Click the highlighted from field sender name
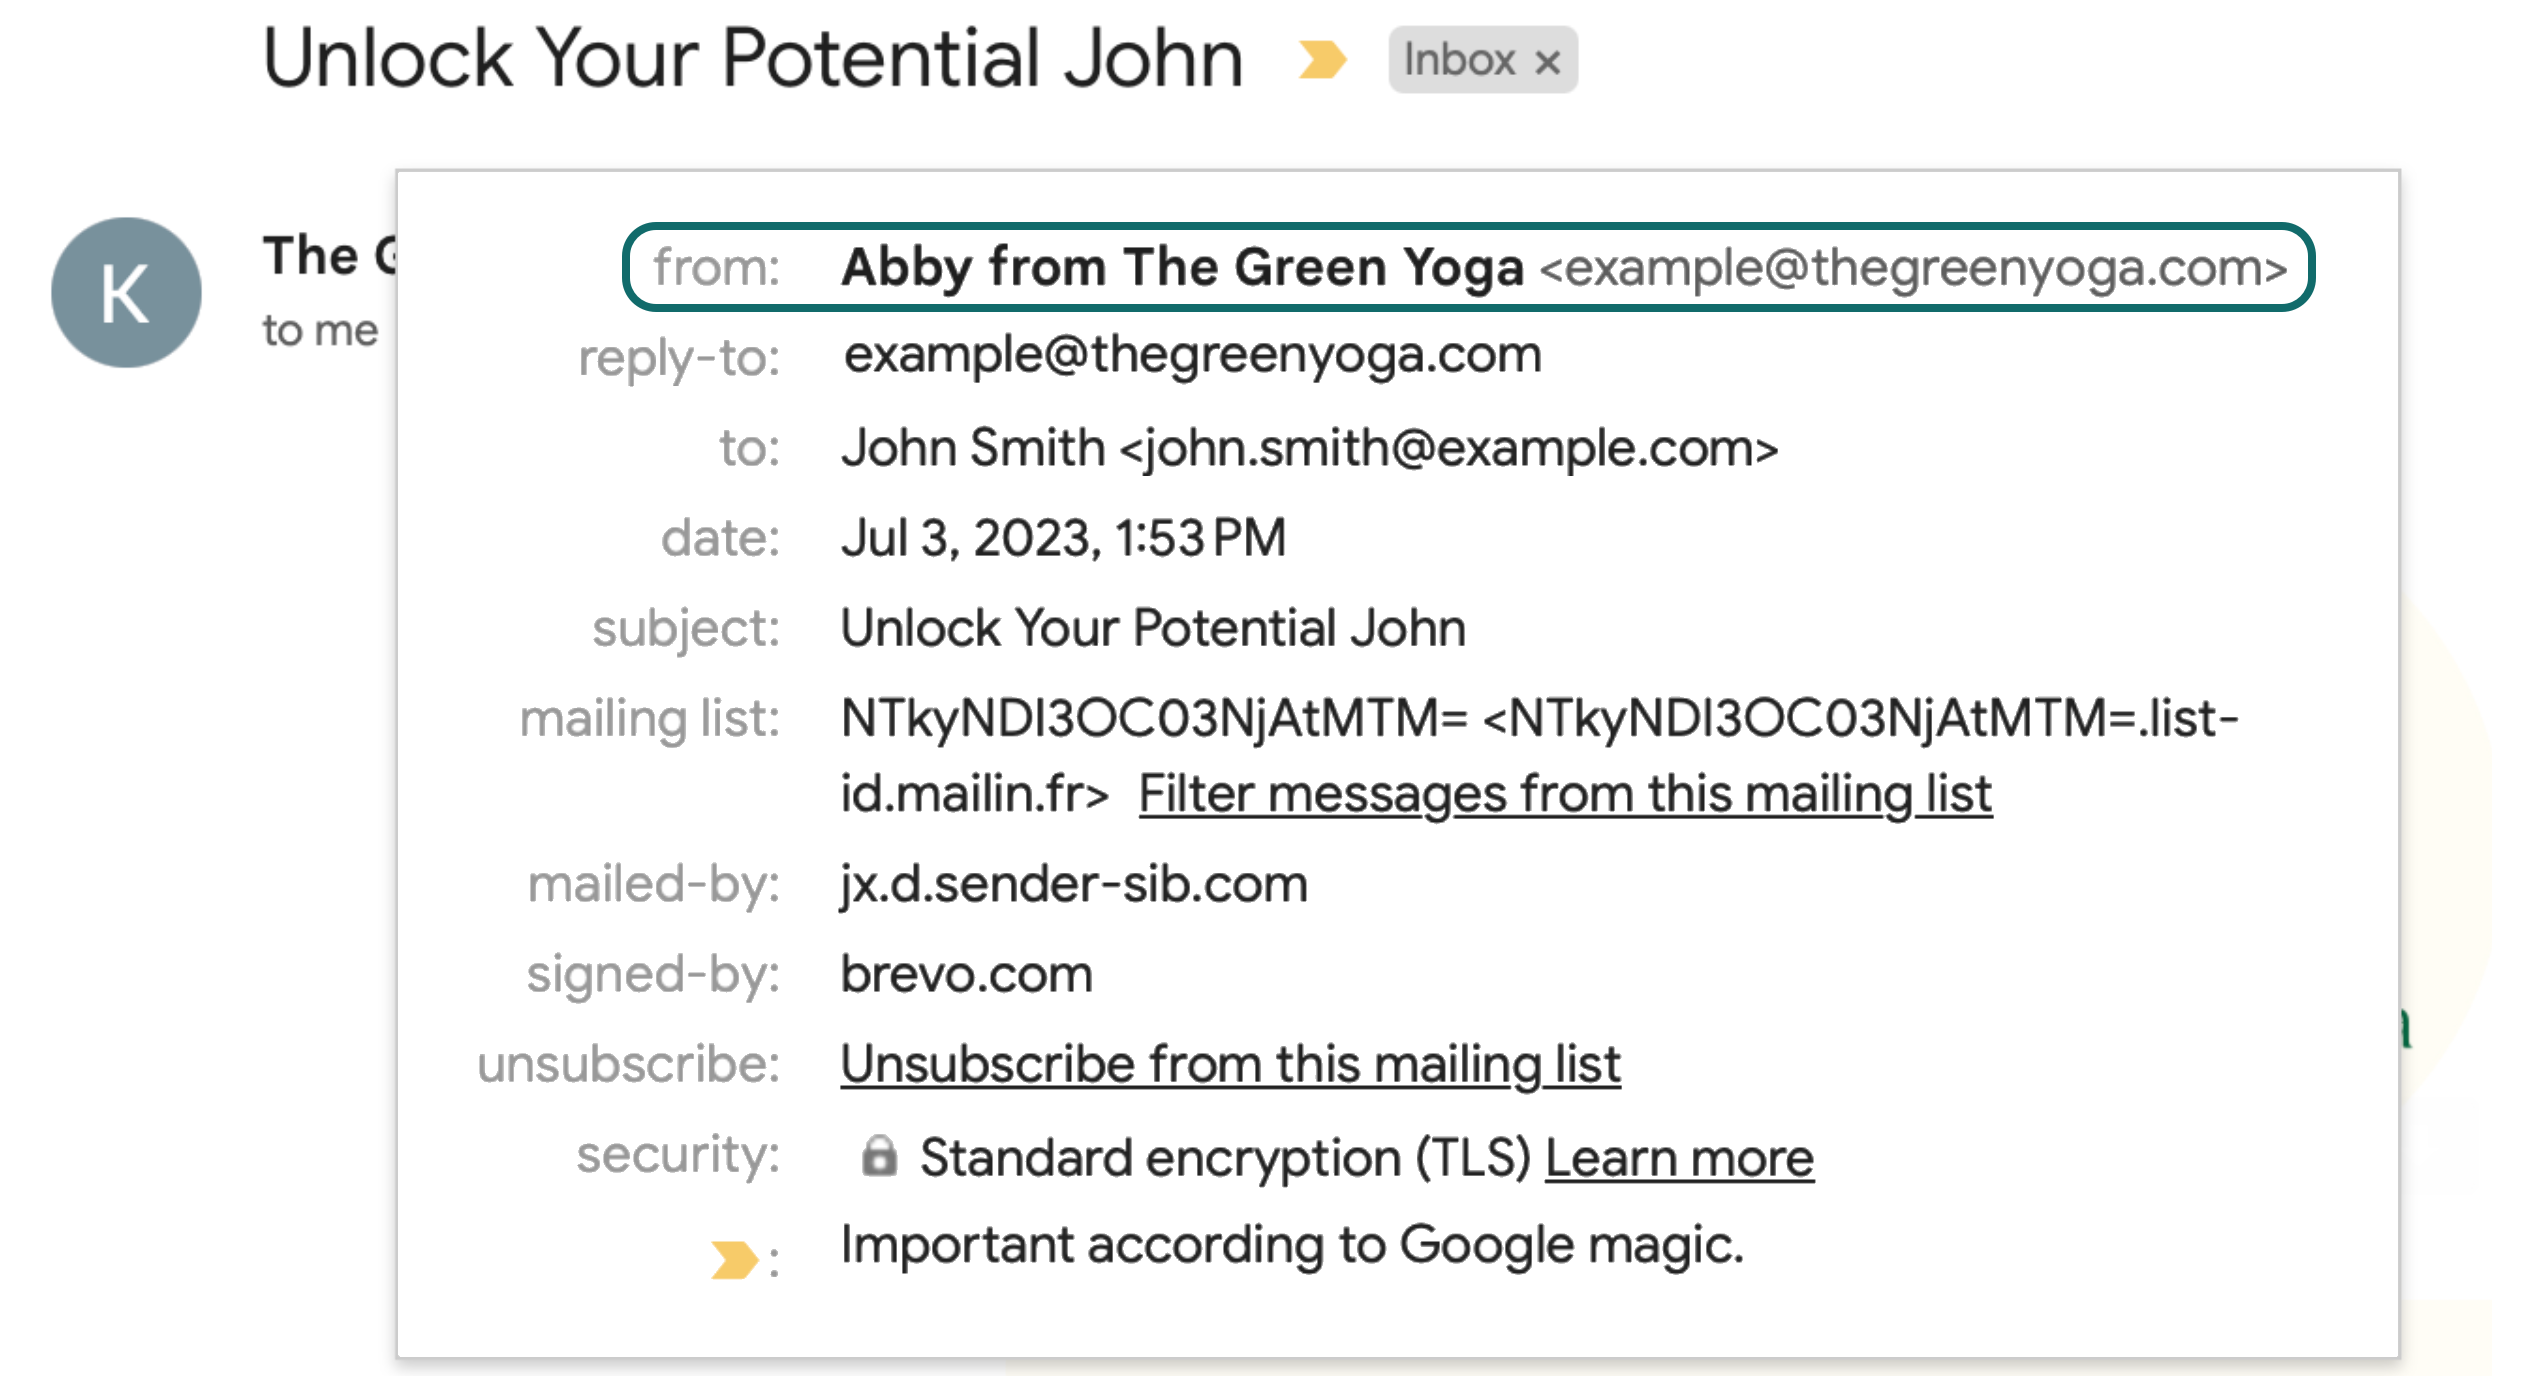Screen dimensions: 2540x1376 click(x=1180, y=266)
